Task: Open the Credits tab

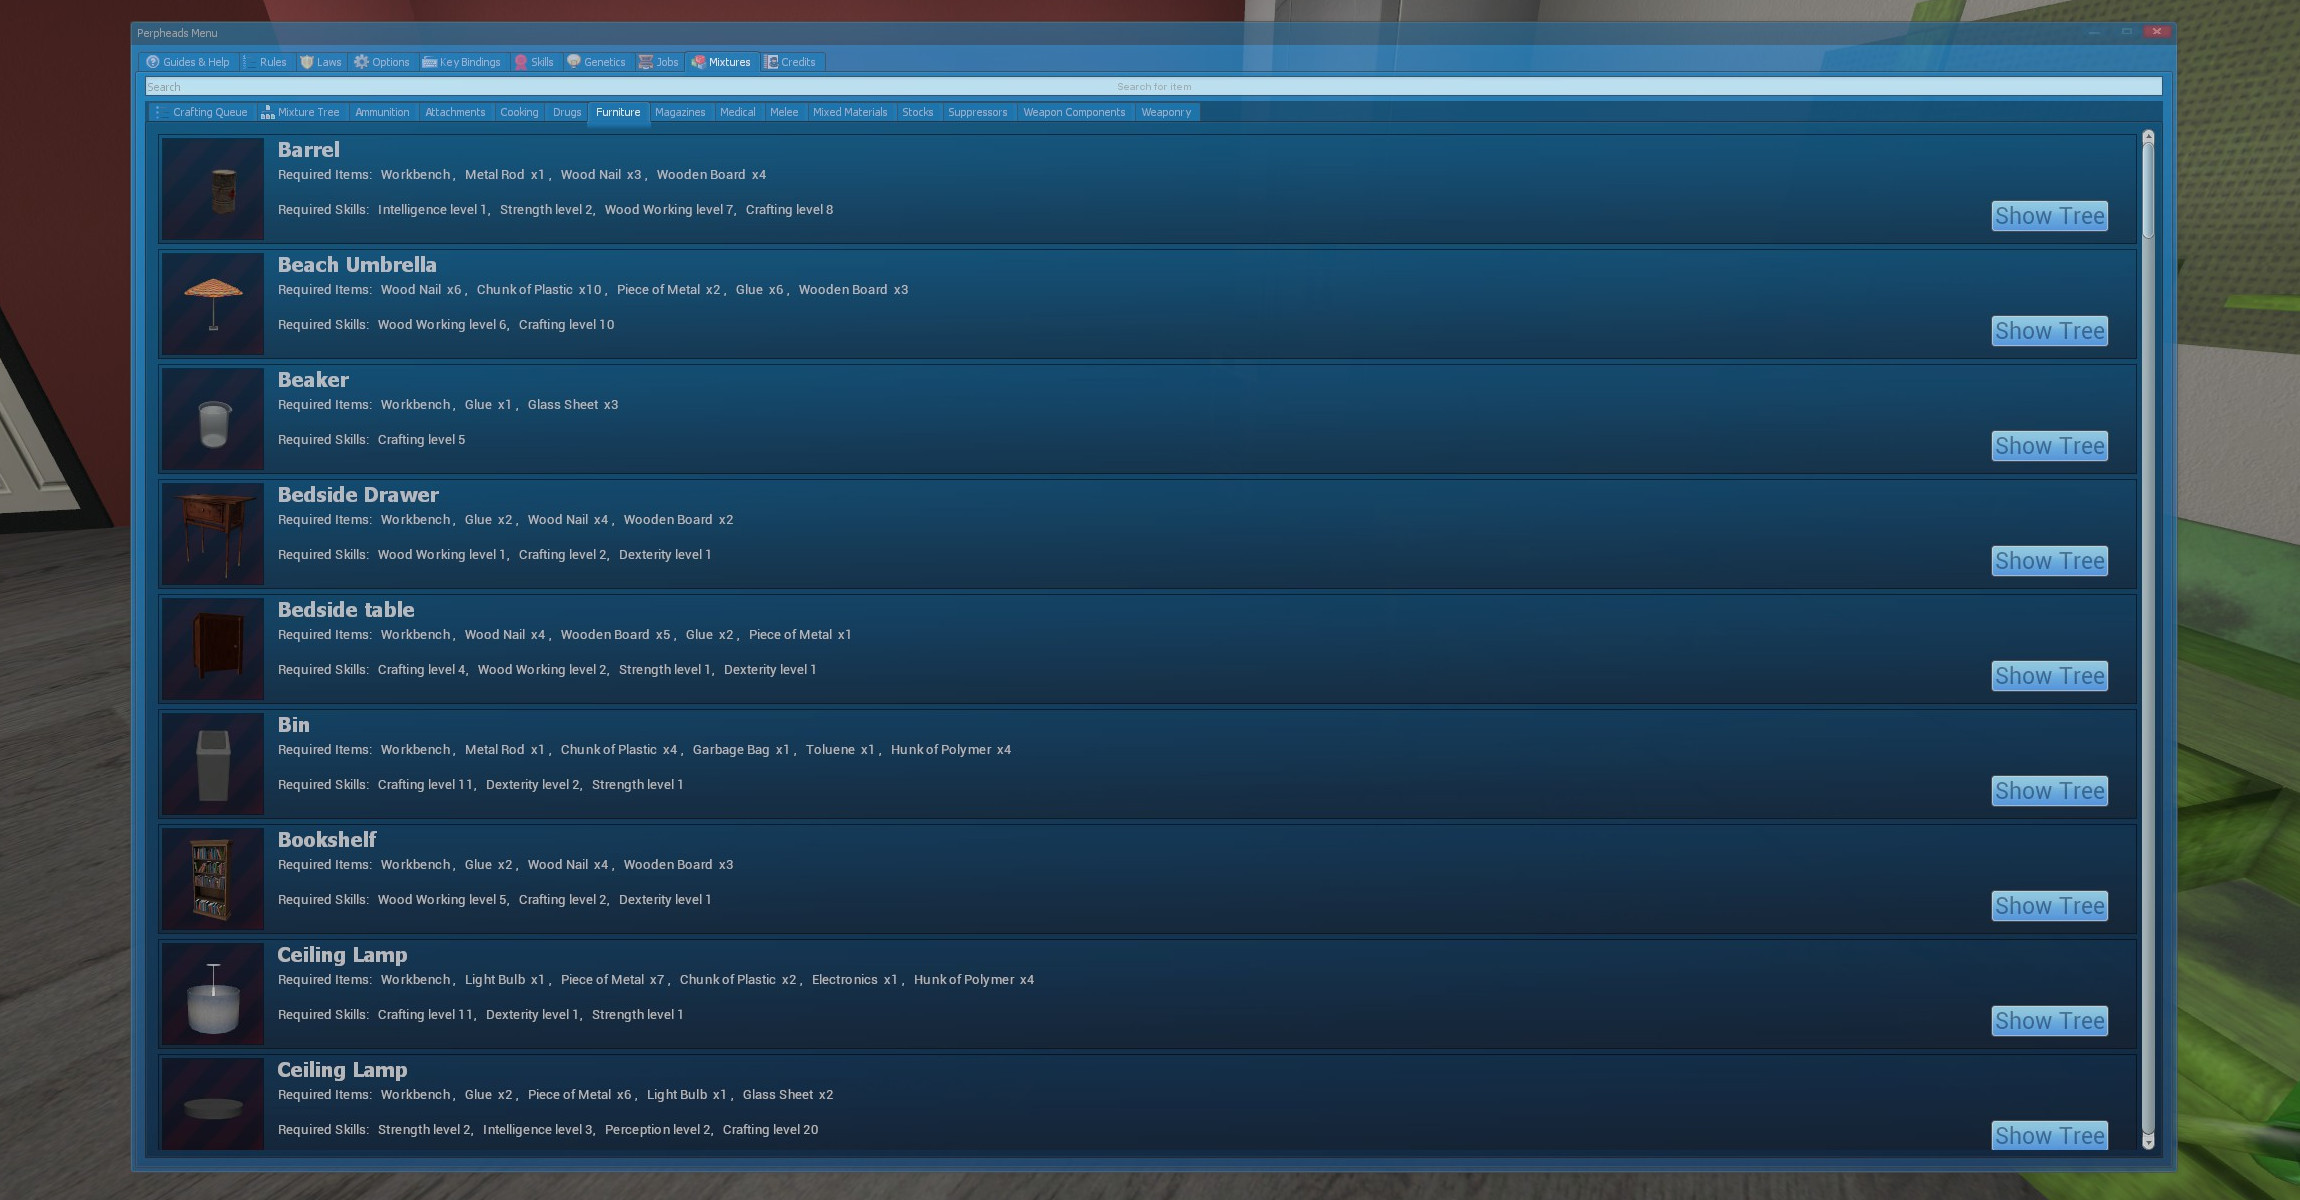Action: [790, 62]
